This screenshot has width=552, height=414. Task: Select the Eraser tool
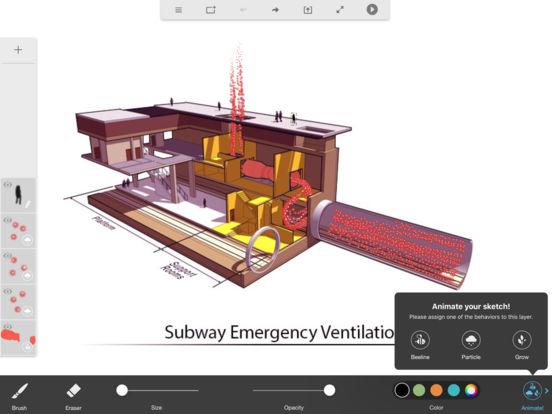73,395
